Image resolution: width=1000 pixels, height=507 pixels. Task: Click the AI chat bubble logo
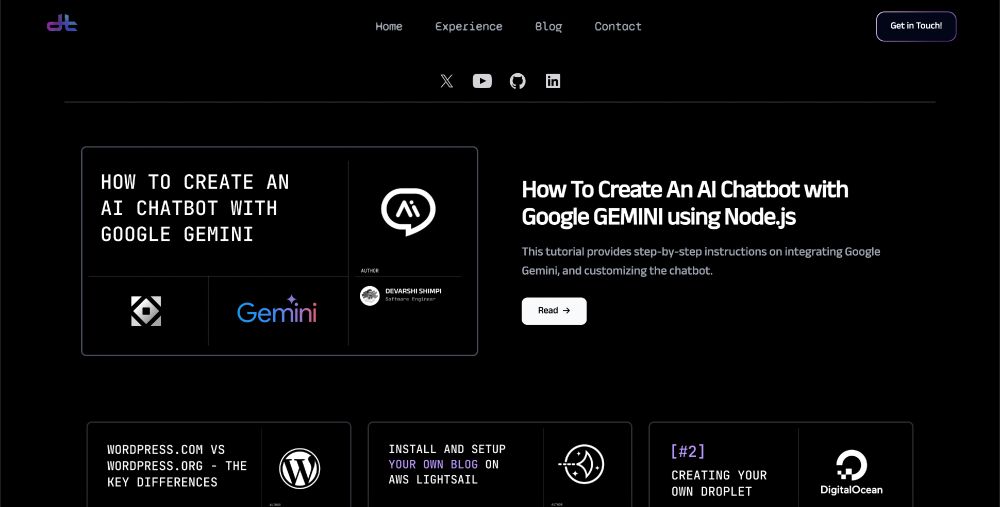pos(408,211)
